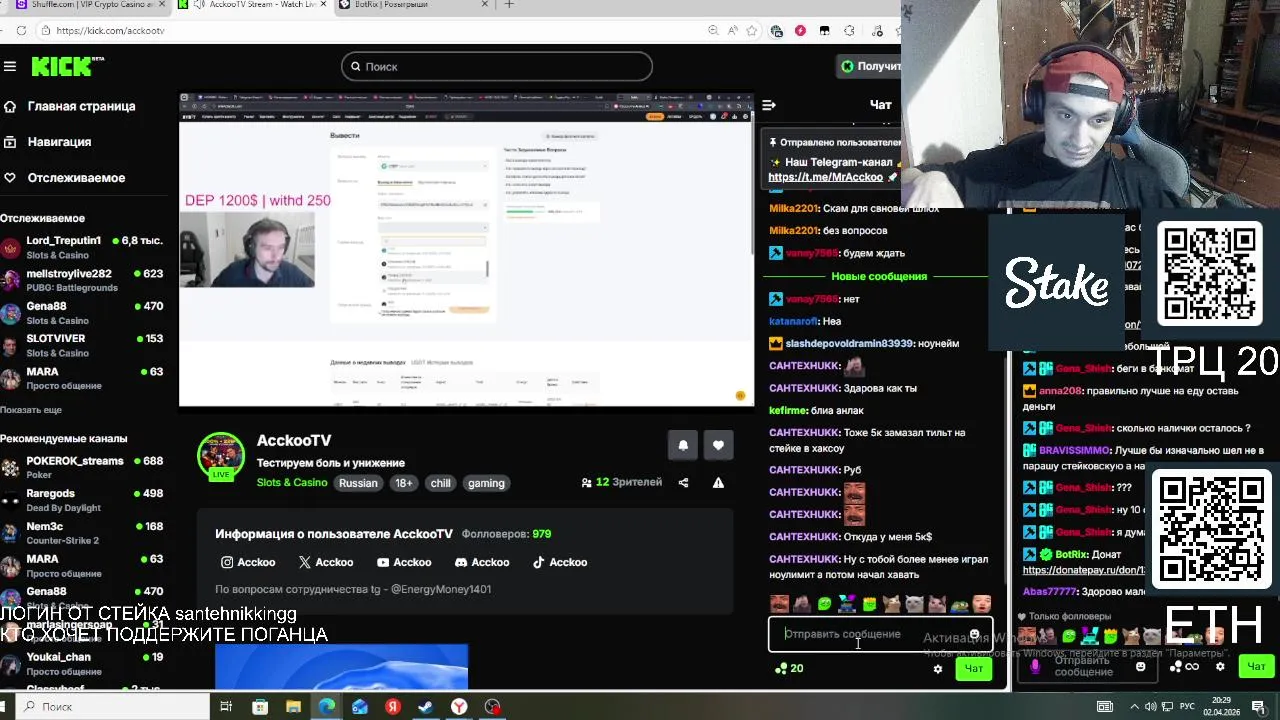Close the AcckooTV Stream browser tab
The image size is (1280, 720).
pos(323,5)
